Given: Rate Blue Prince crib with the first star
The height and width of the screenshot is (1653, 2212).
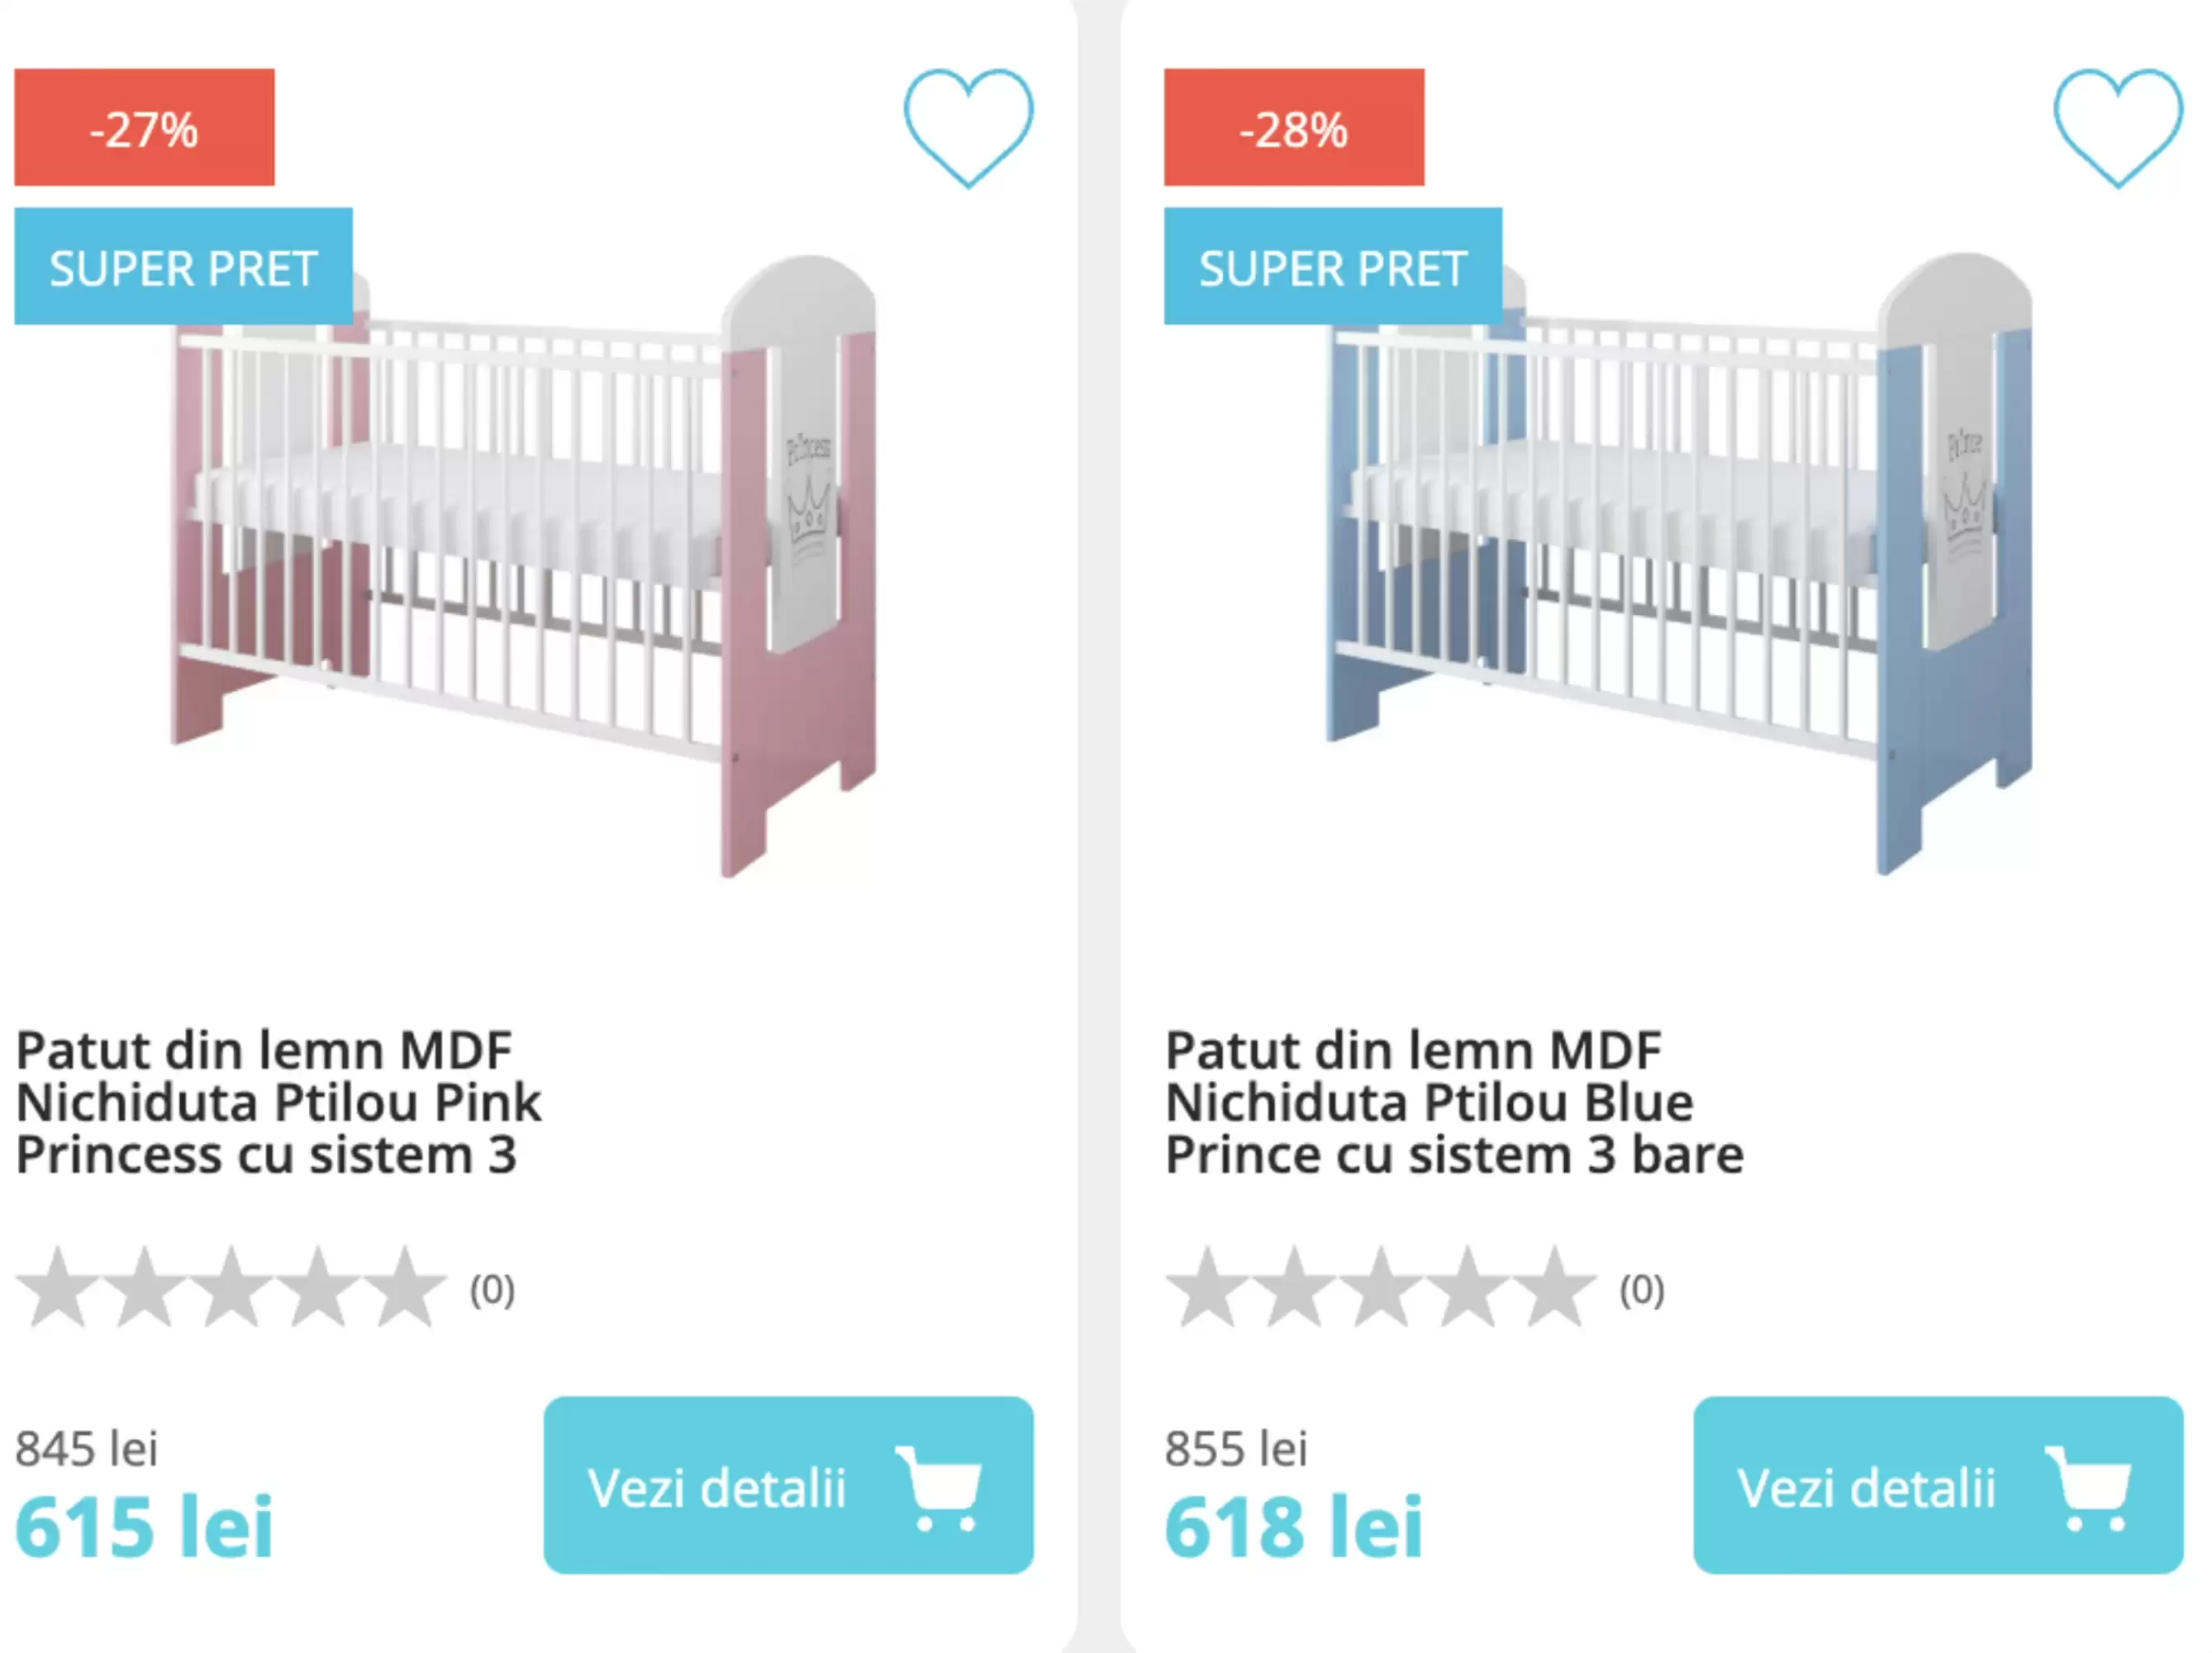Looking at the screenshot, I should pos(1207,1288).
